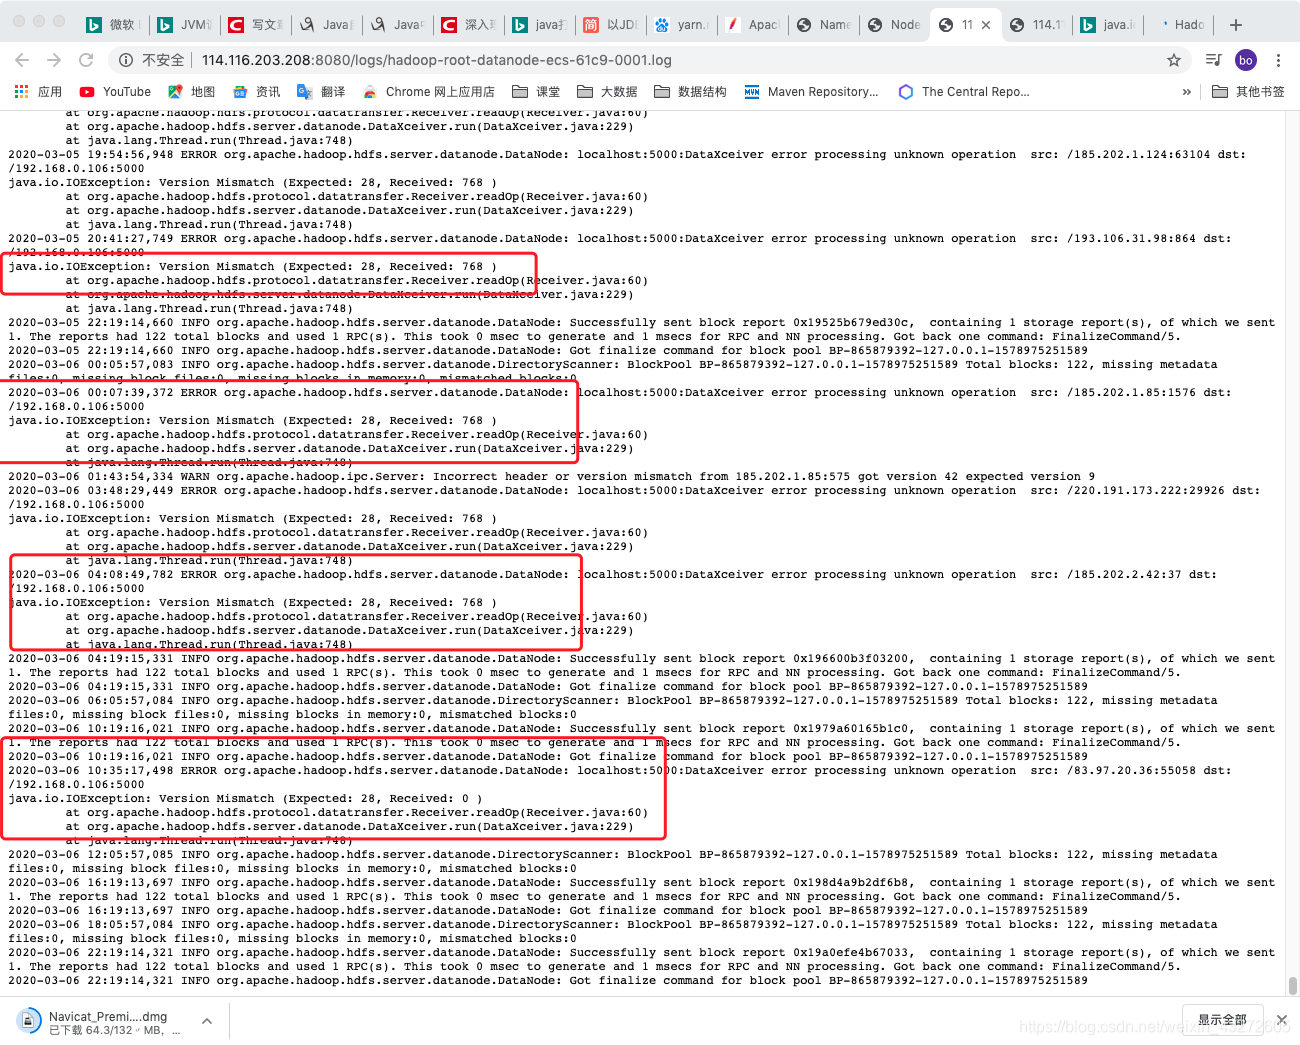
Task: Click the log line 2020-03-06 06:05:57,084 INFO
Action: 613,707
